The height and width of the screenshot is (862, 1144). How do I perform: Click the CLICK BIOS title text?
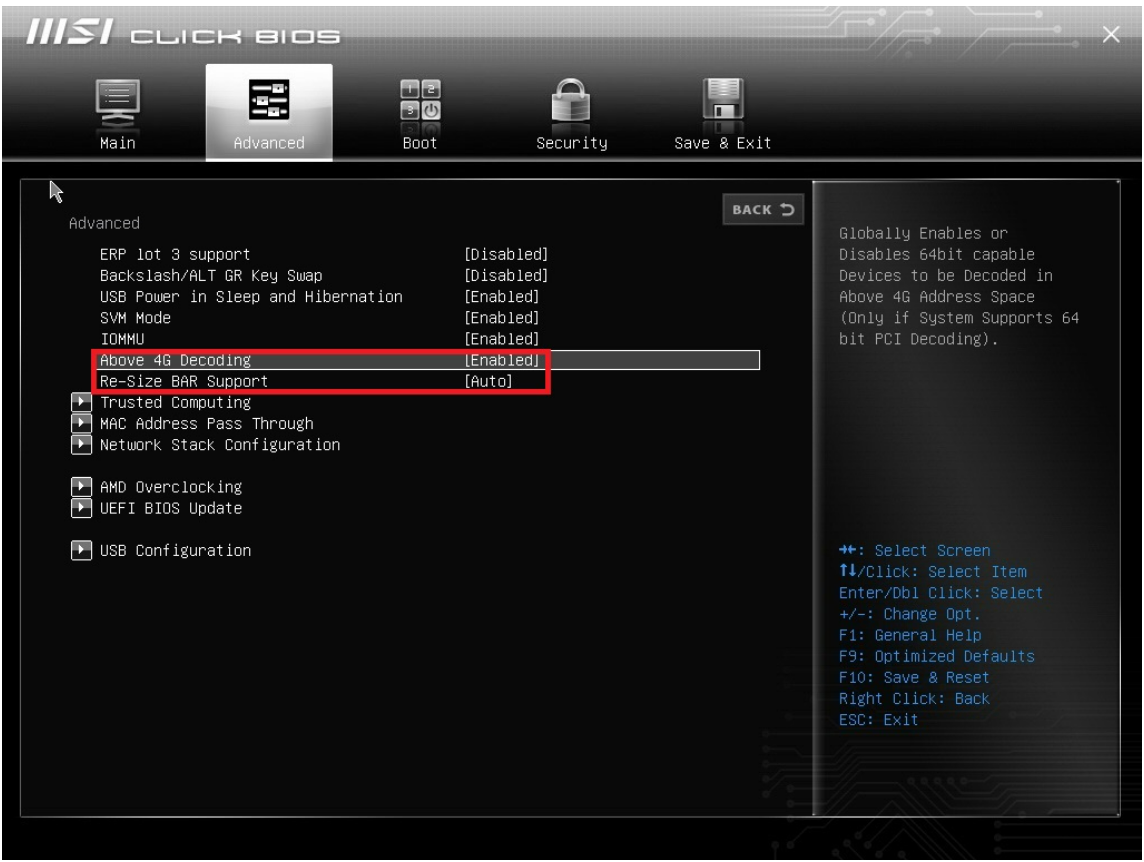click(x=235, y=36)
